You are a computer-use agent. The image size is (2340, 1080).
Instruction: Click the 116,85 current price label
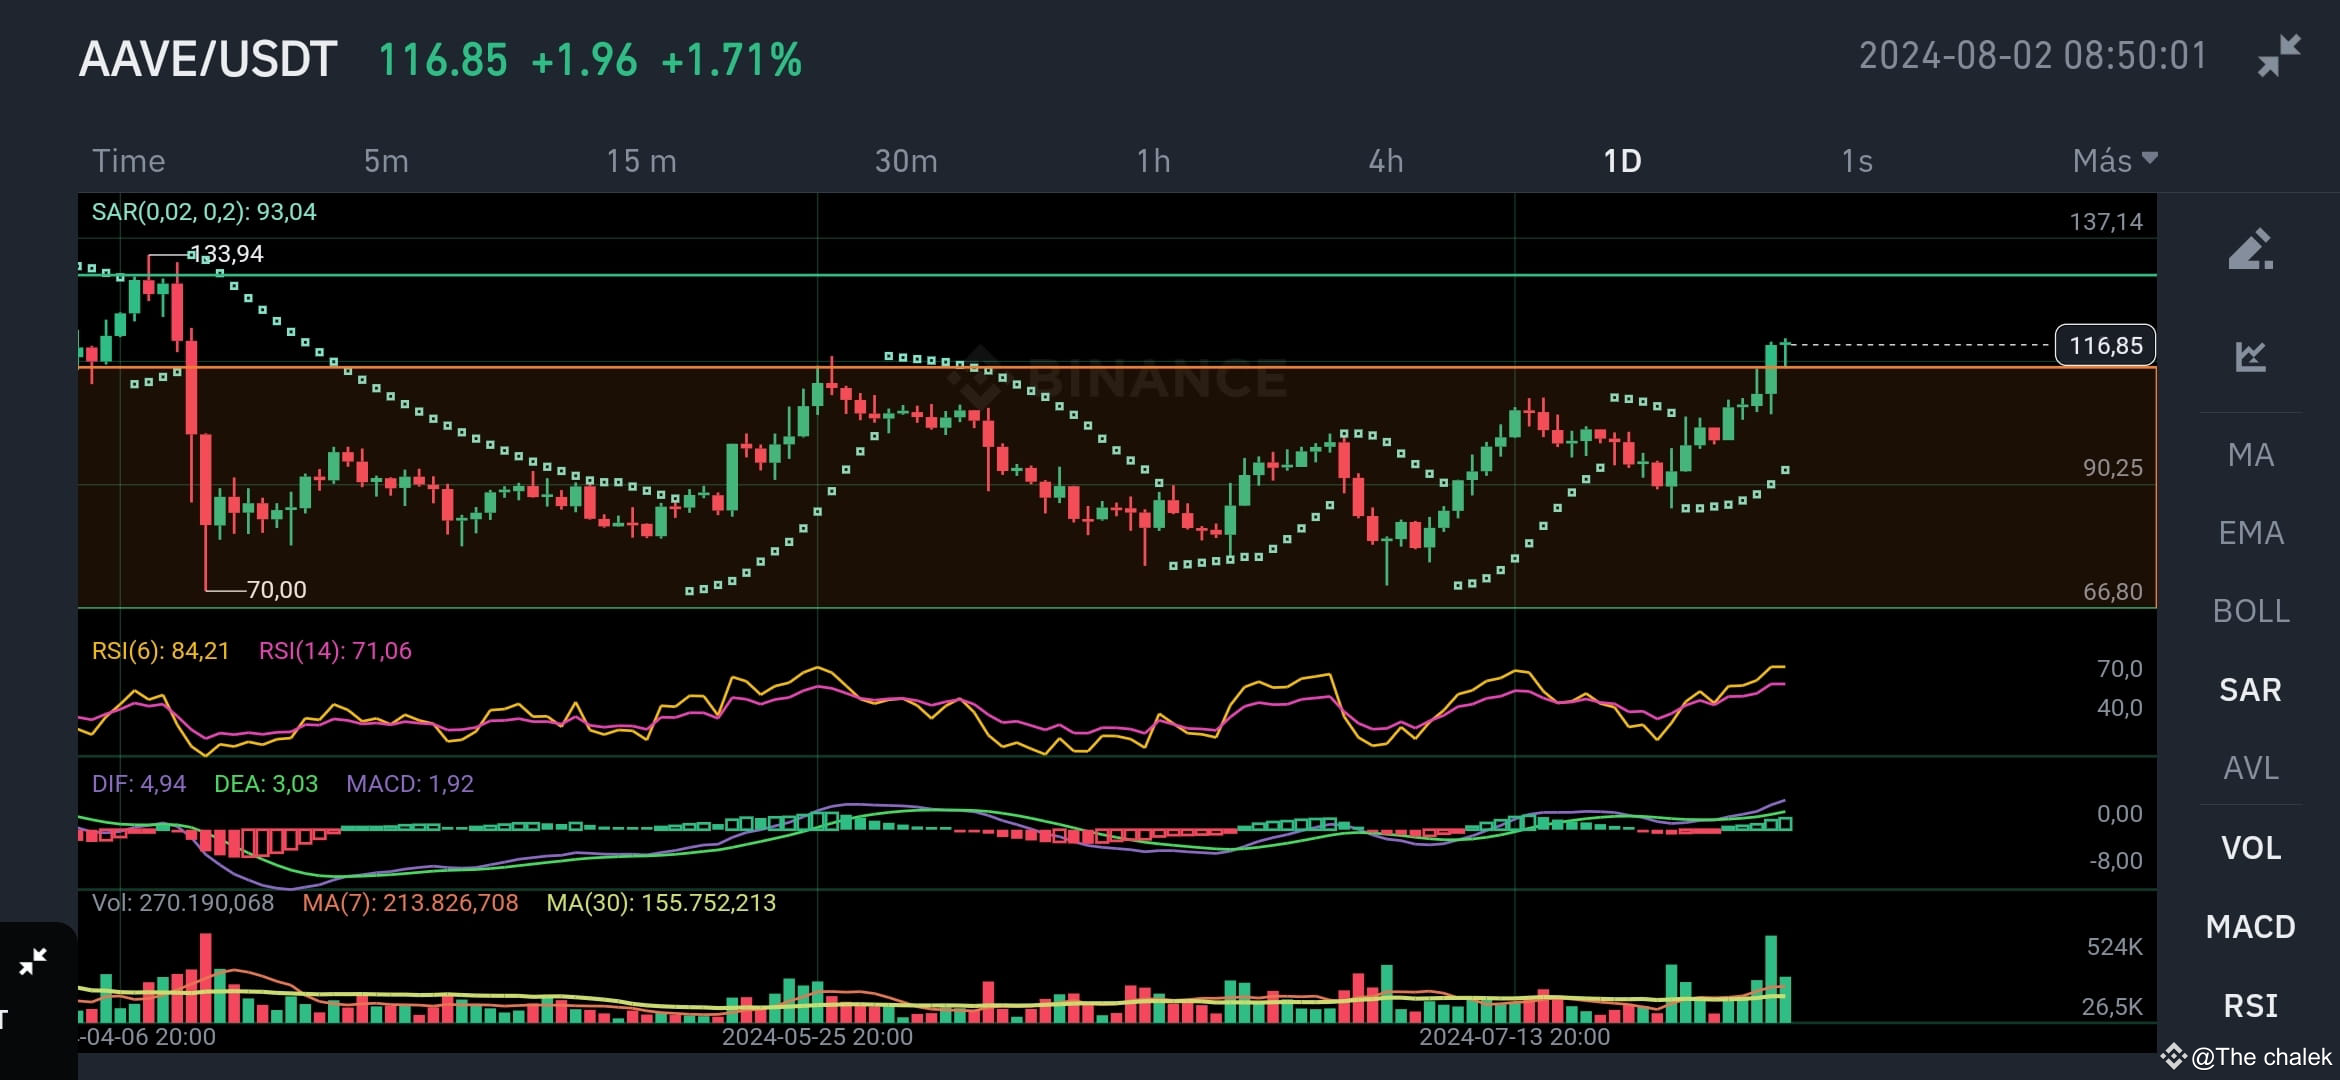point(2105,346)
